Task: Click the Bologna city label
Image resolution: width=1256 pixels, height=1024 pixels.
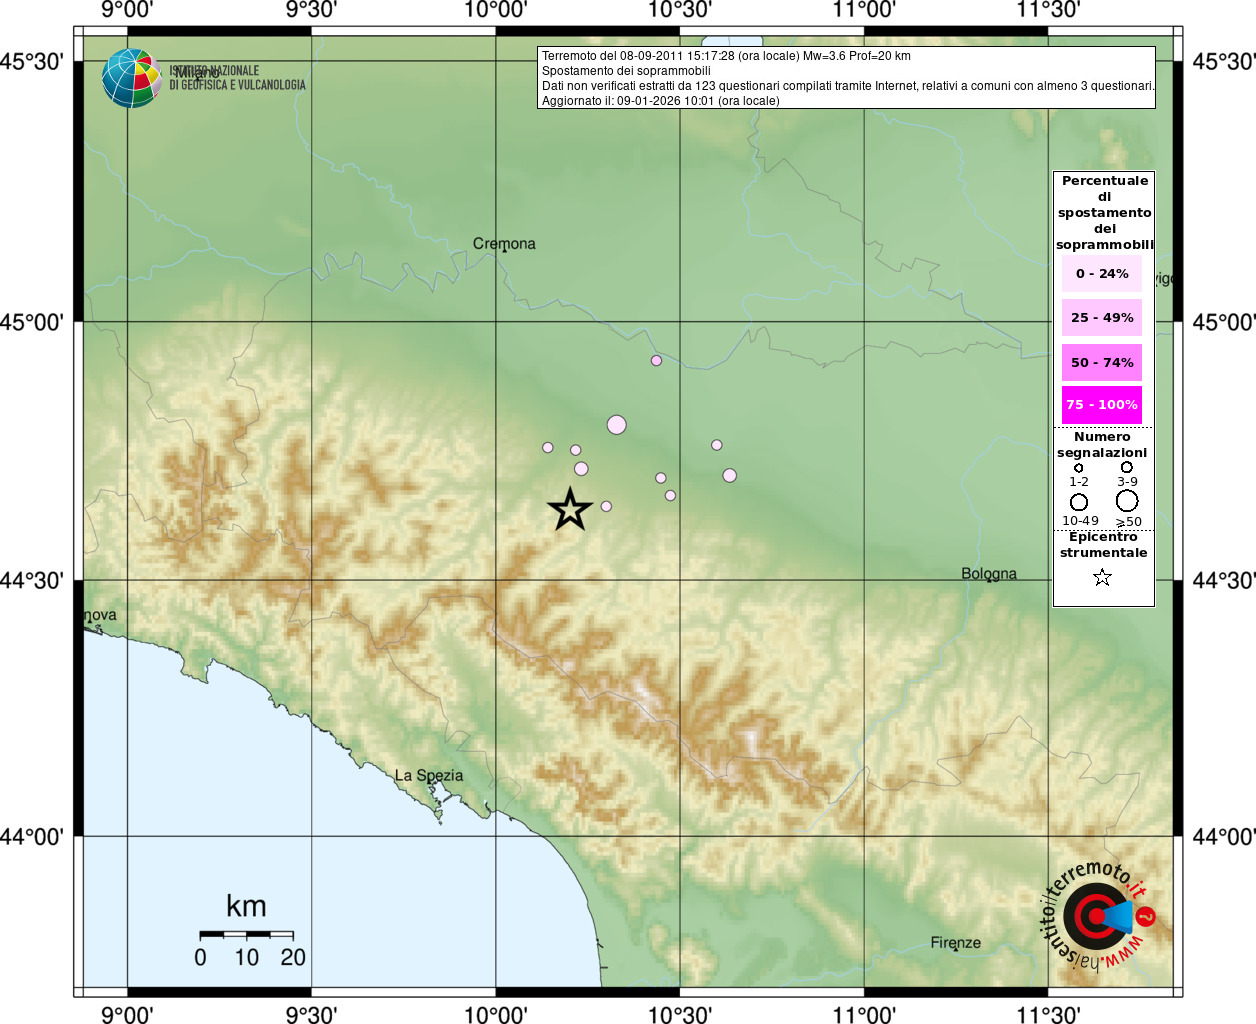Action: coord(989,574)
